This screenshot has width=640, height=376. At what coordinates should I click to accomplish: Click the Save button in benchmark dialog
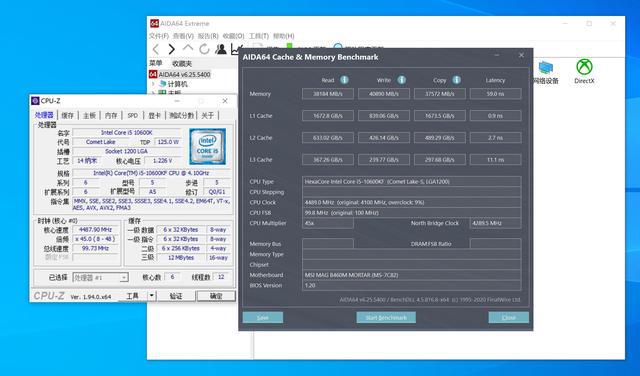(x=263, y=318)
